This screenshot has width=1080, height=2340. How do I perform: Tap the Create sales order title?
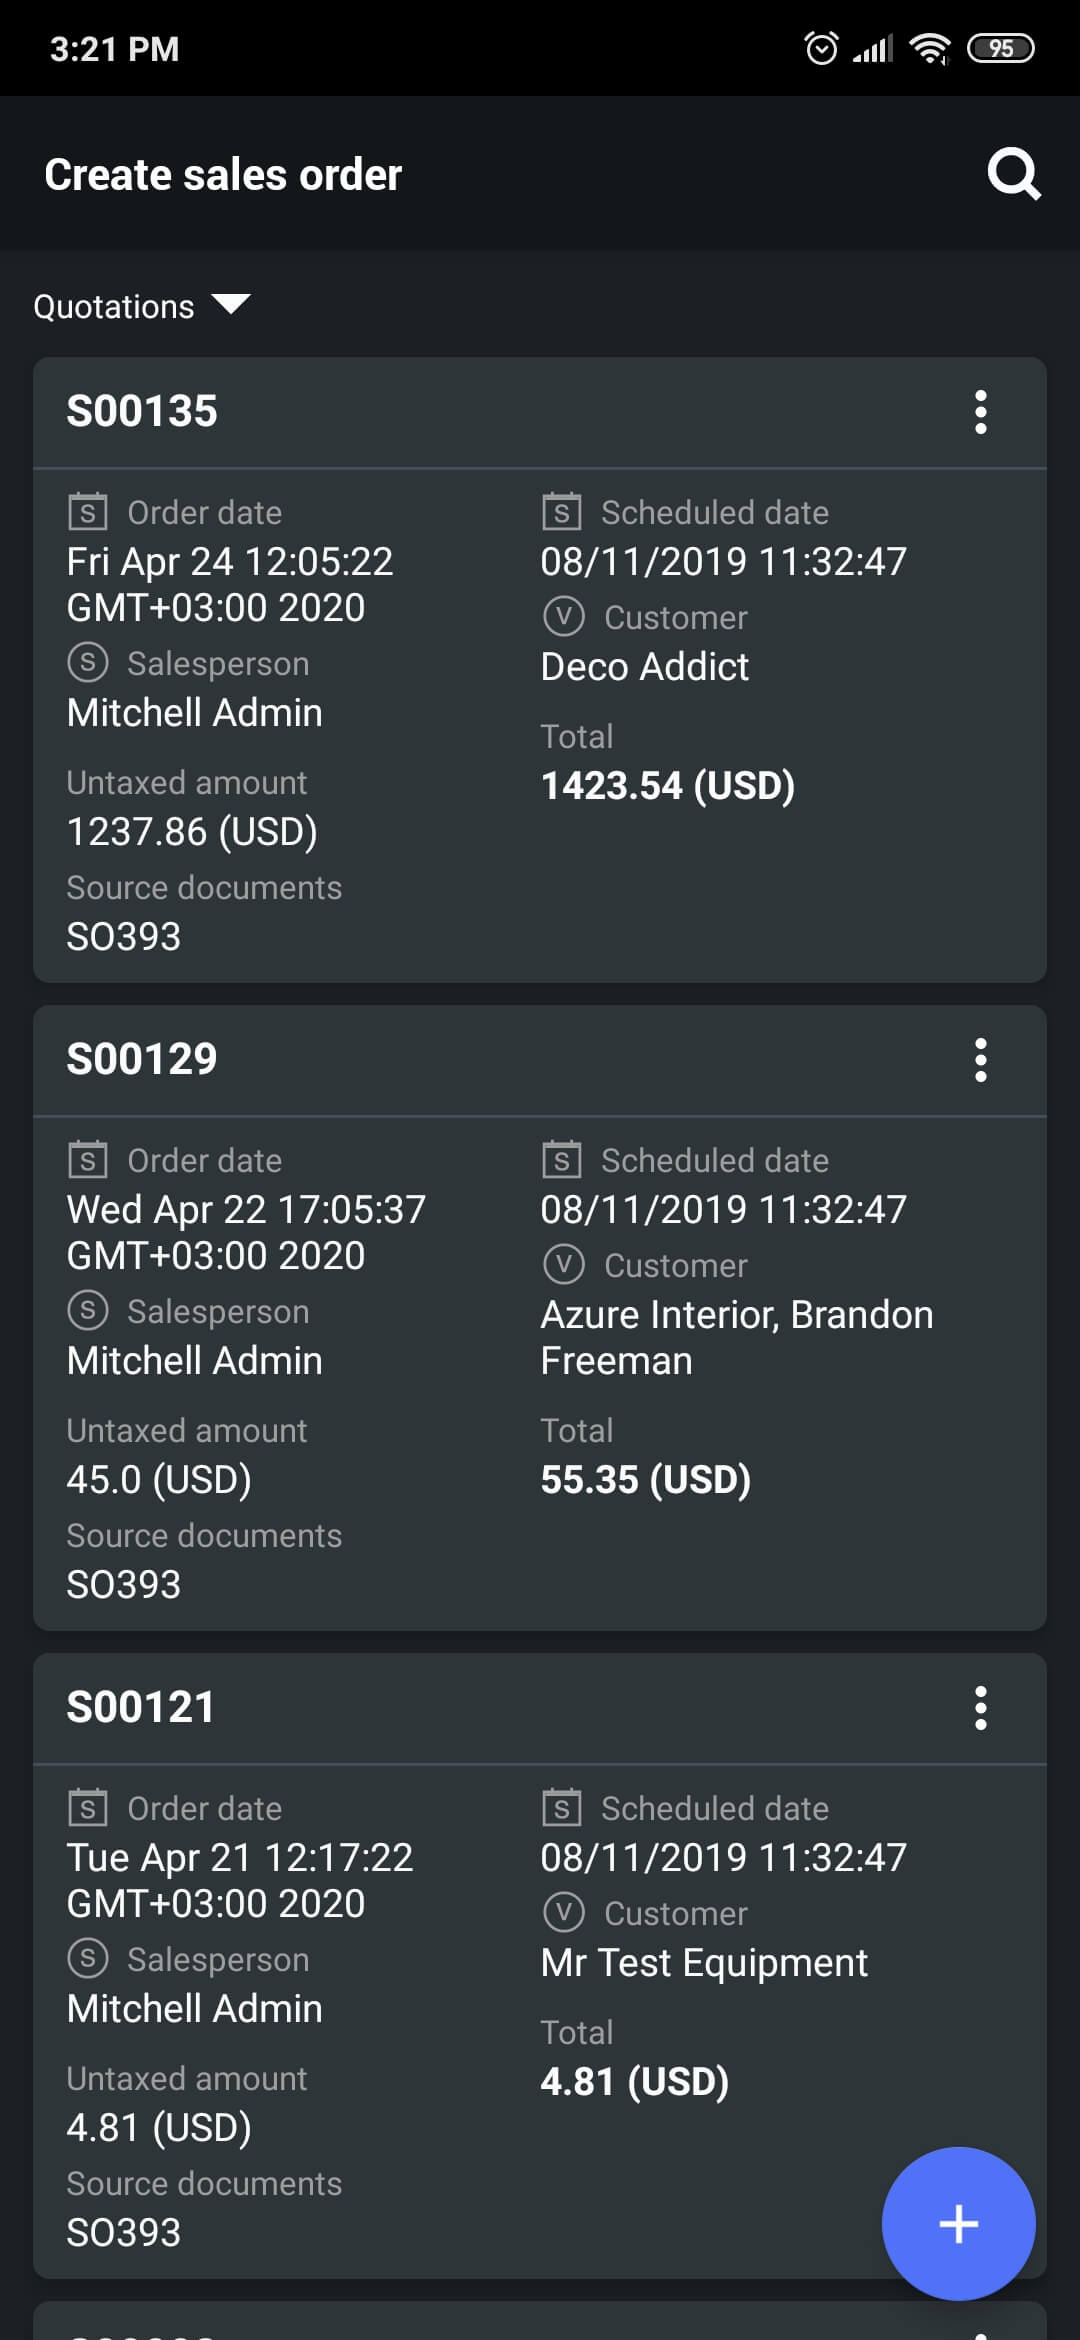tap(223, 175)
